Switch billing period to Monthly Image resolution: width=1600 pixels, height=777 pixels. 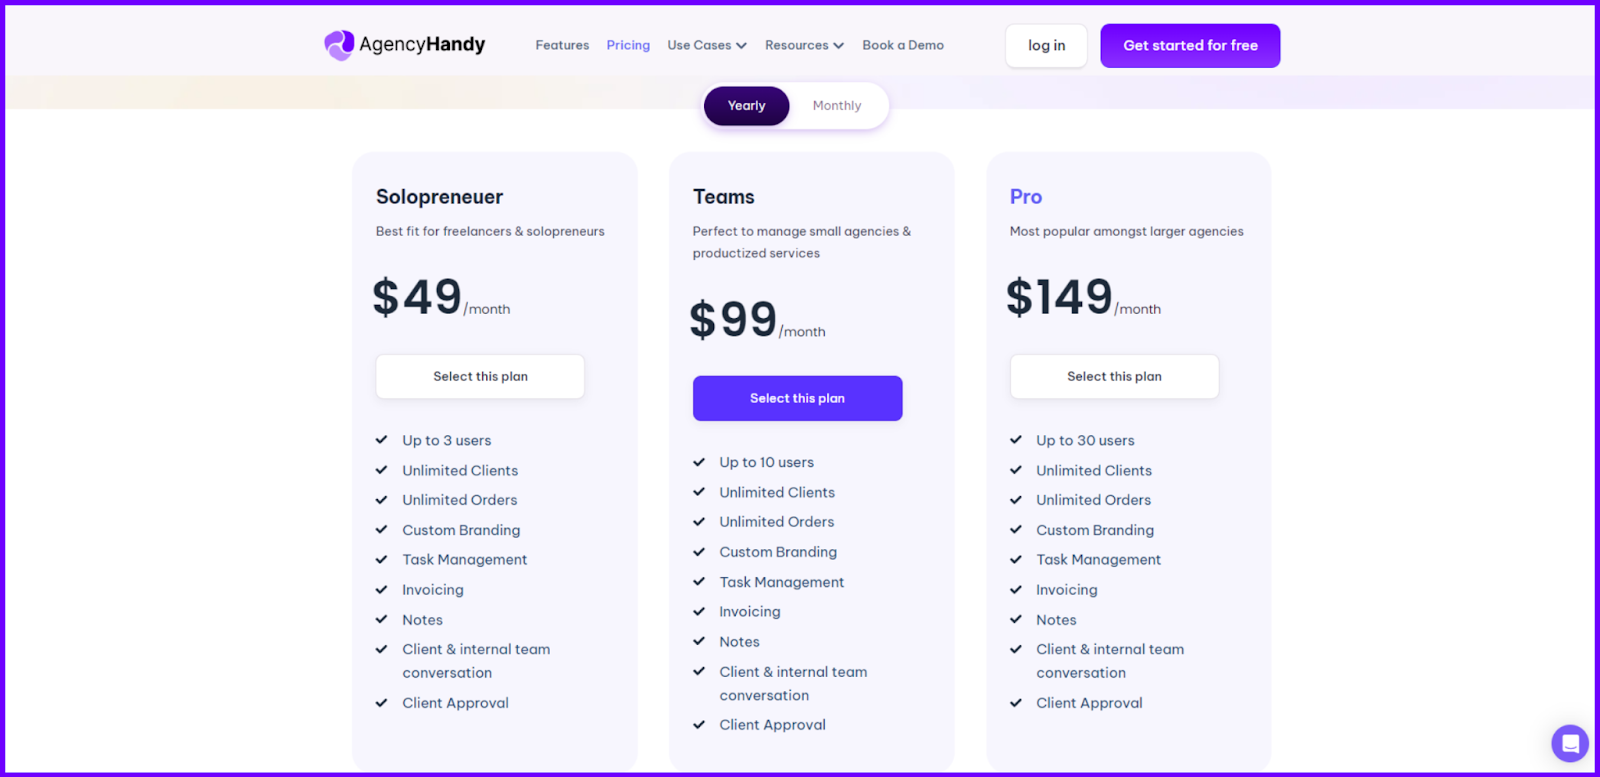click(836, 105)
